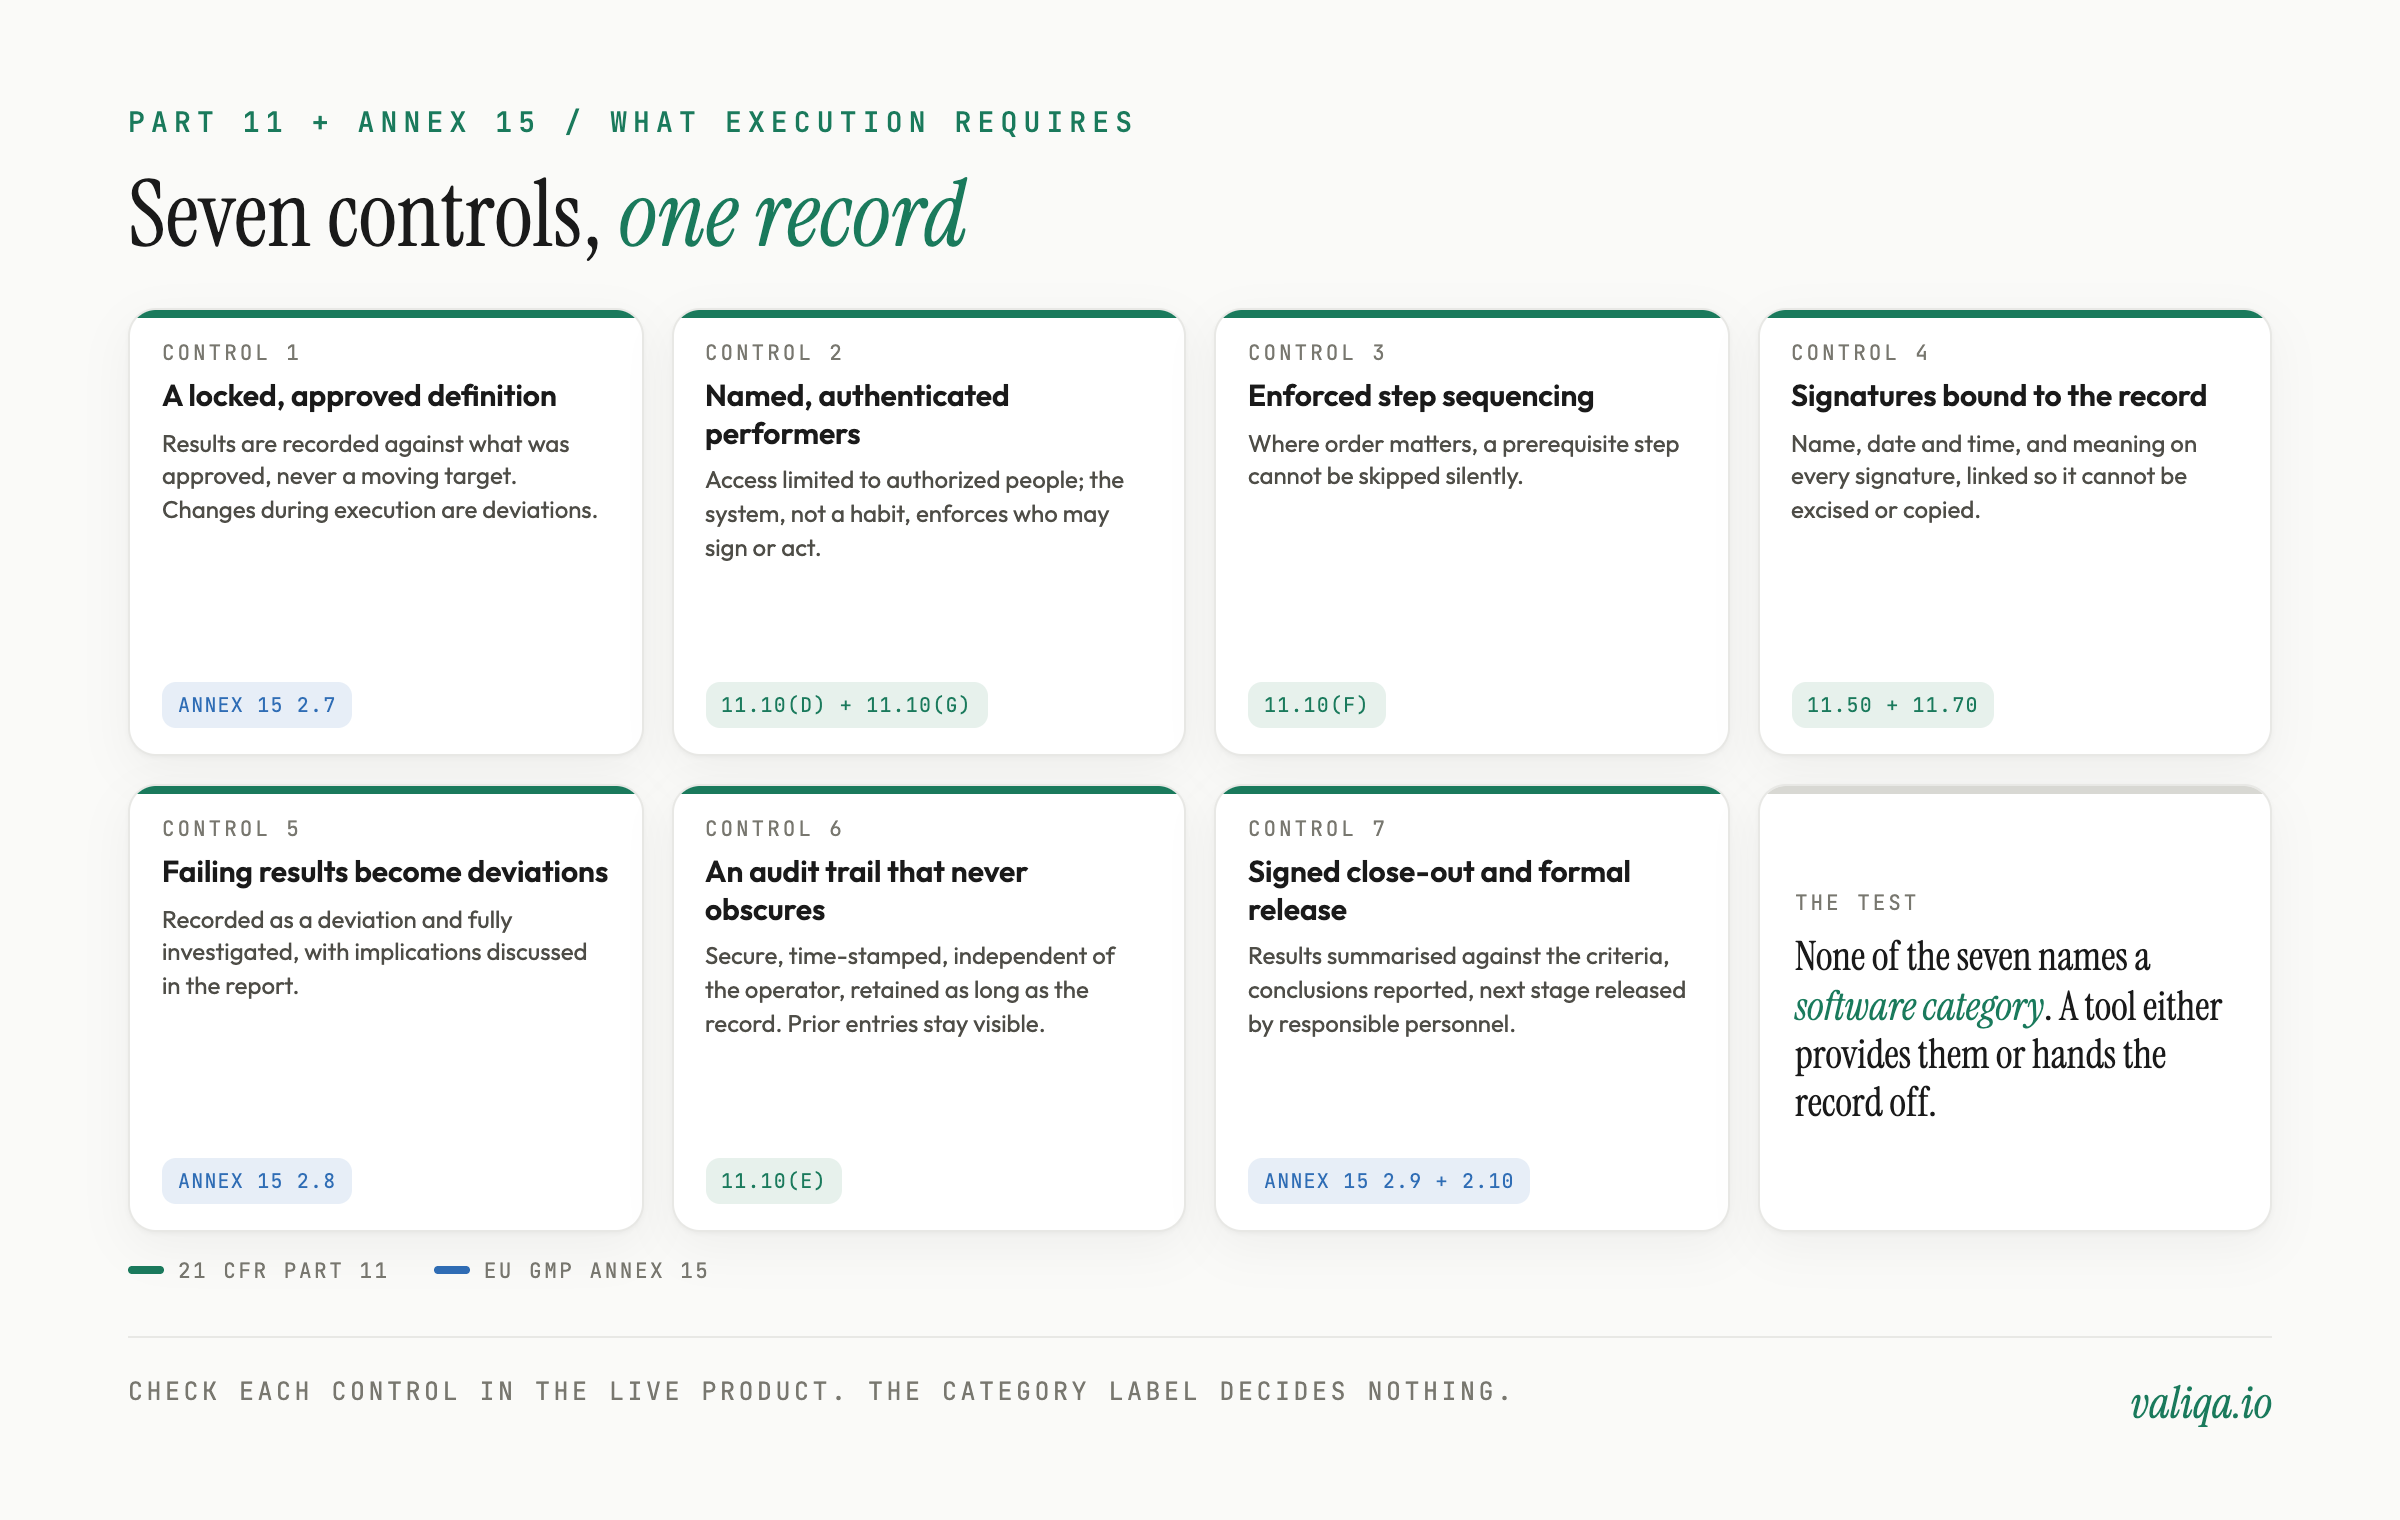
Task: Click heading 'An audit trail that never obscures'
Action: click(x=866, y=891)
